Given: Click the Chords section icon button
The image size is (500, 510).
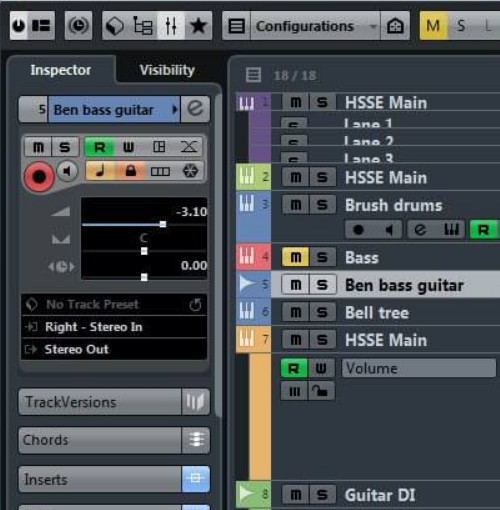Looking at the screenshot, I should [196, 440].
